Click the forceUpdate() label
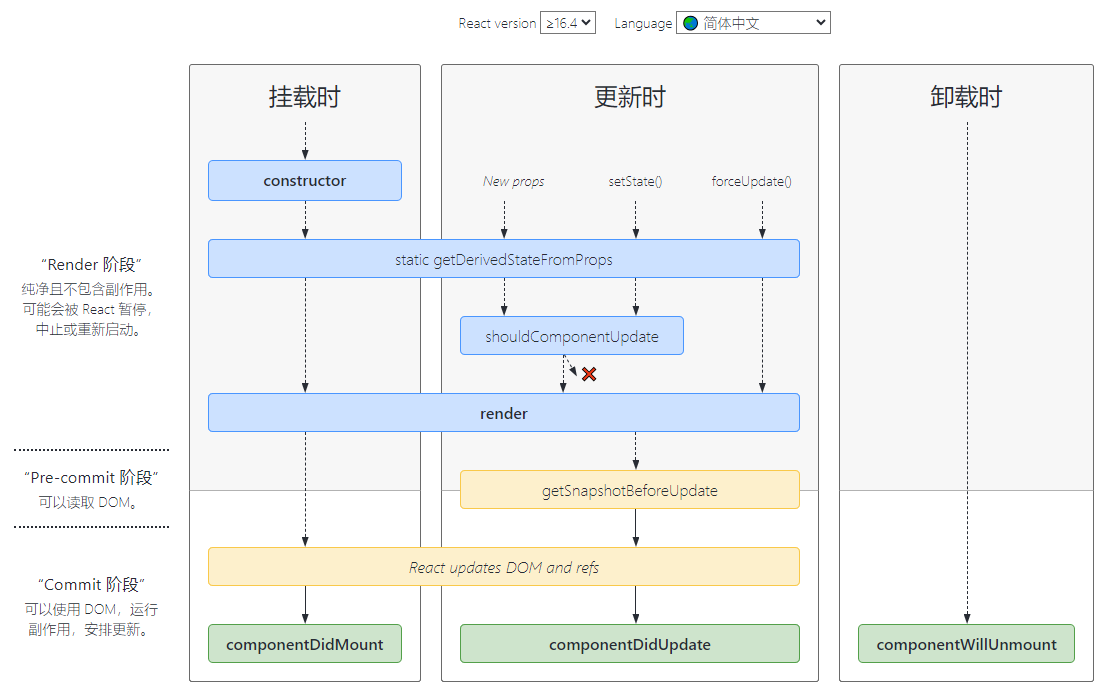 click(751, 182)
